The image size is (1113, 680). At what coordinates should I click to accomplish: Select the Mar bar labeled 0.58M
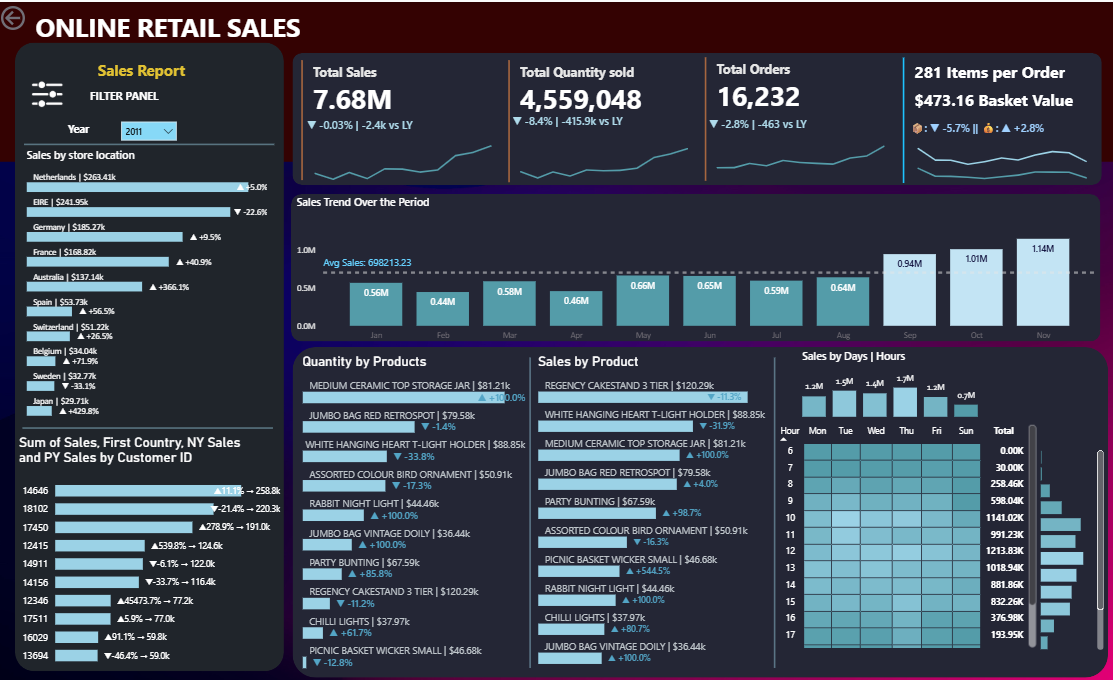coord(510,304)
